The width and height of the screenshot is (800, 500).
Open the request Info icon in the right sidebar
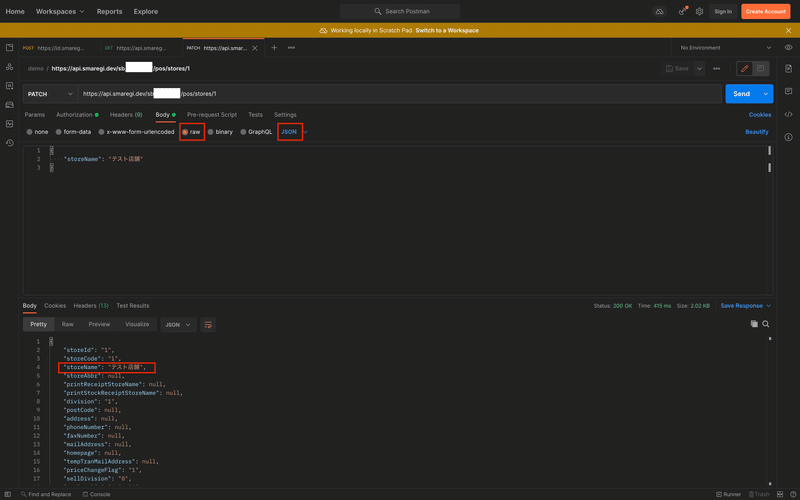[x=788, y=137]
